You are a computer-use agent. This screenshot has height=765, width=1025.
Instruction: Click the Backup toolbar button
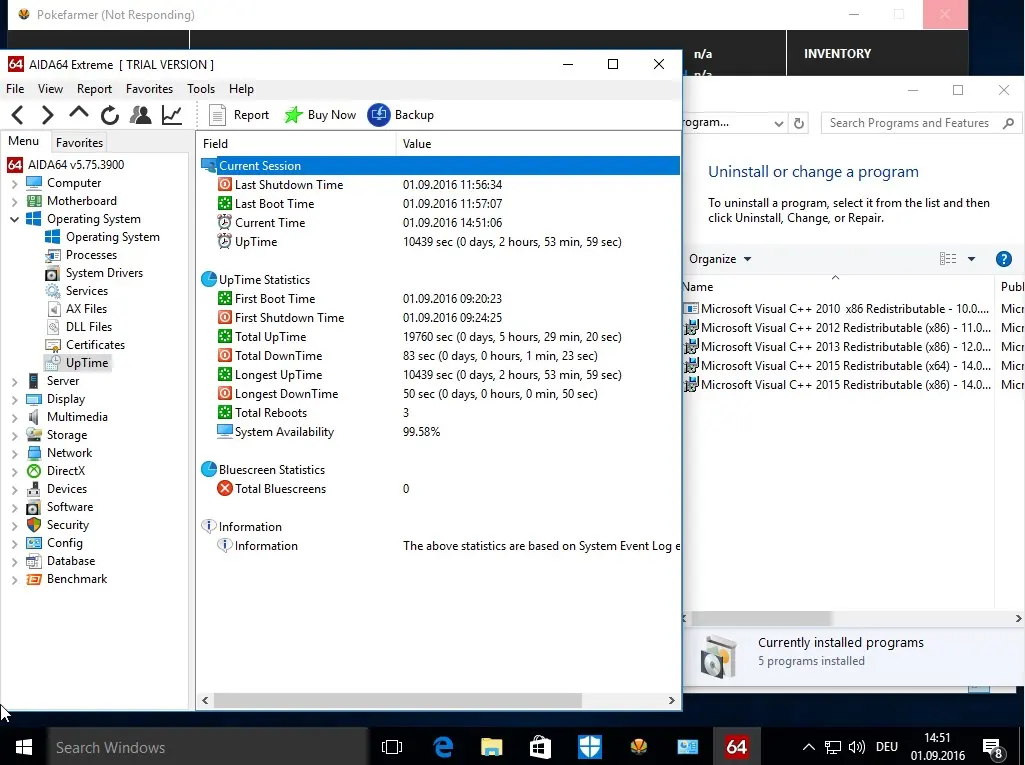point(401,115)
